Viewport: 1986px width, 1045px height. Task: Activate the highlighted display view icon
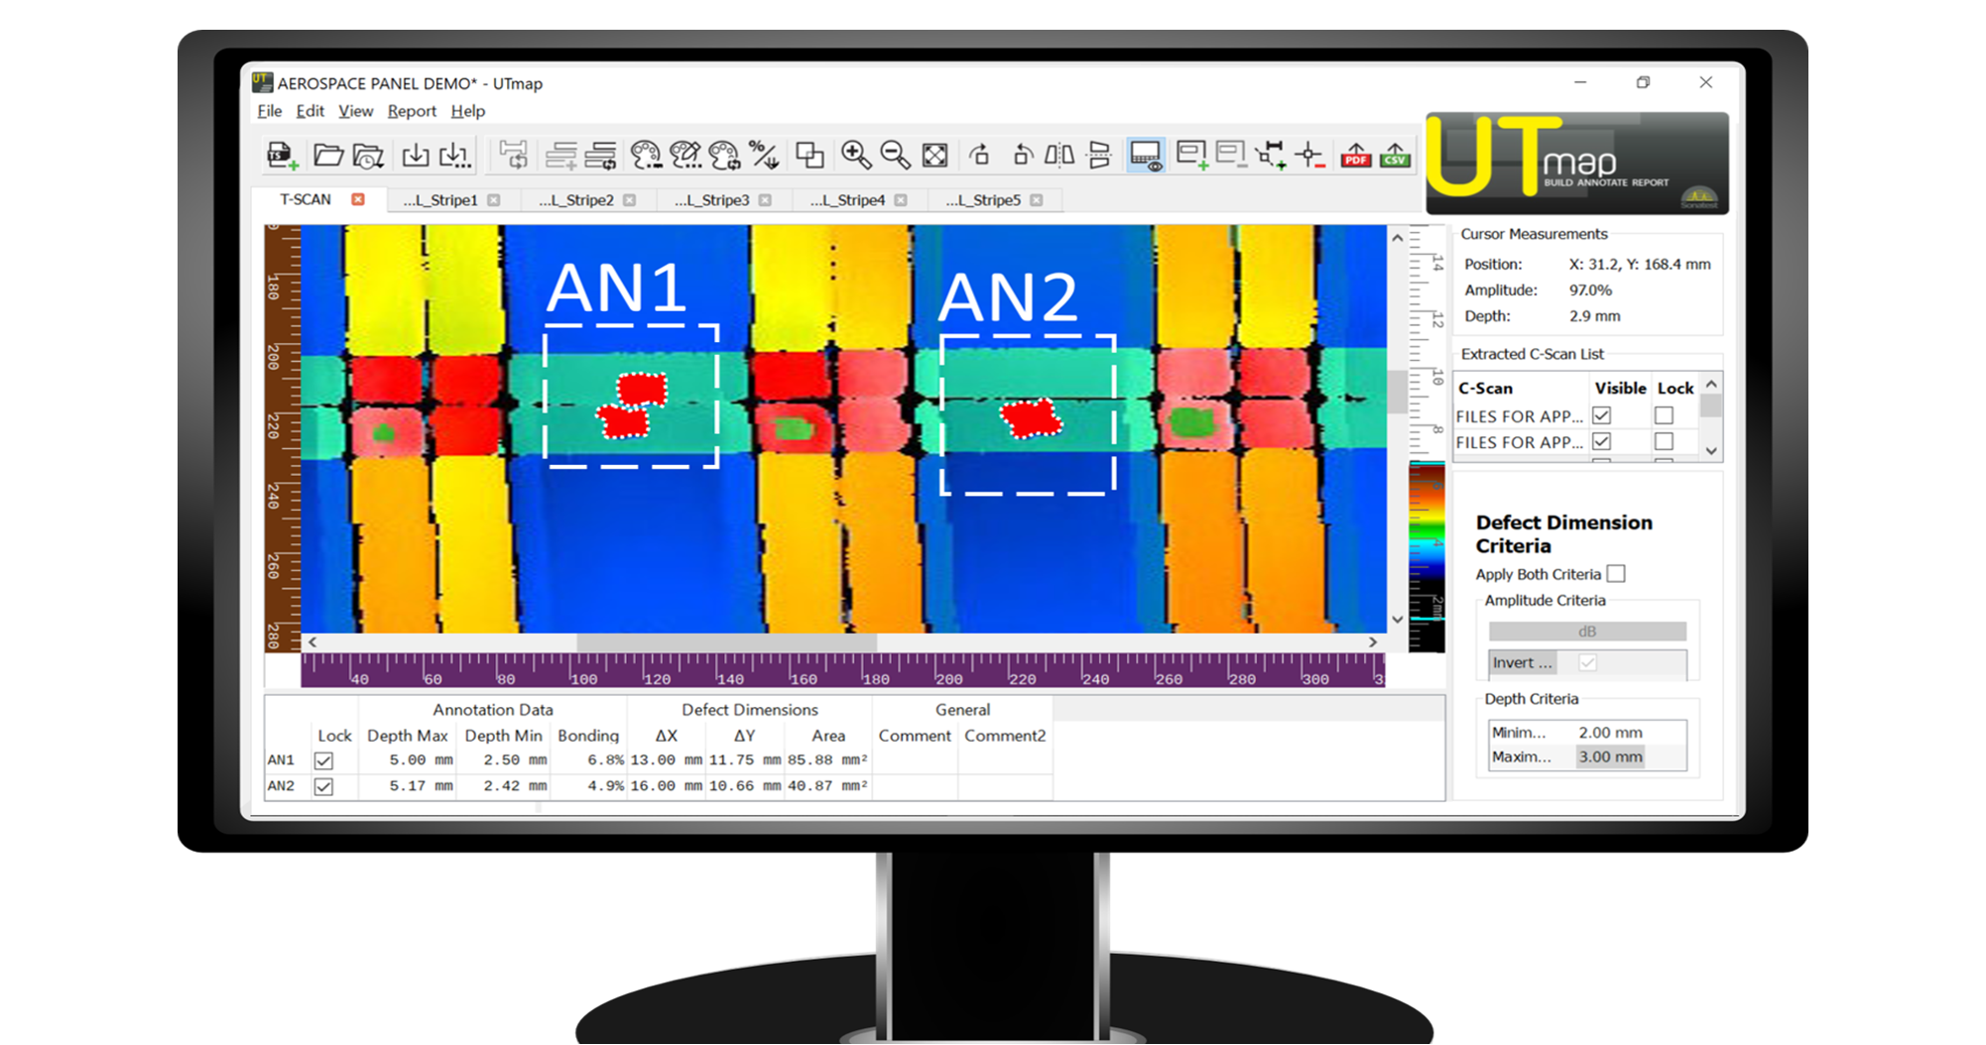coord(1143,154)
